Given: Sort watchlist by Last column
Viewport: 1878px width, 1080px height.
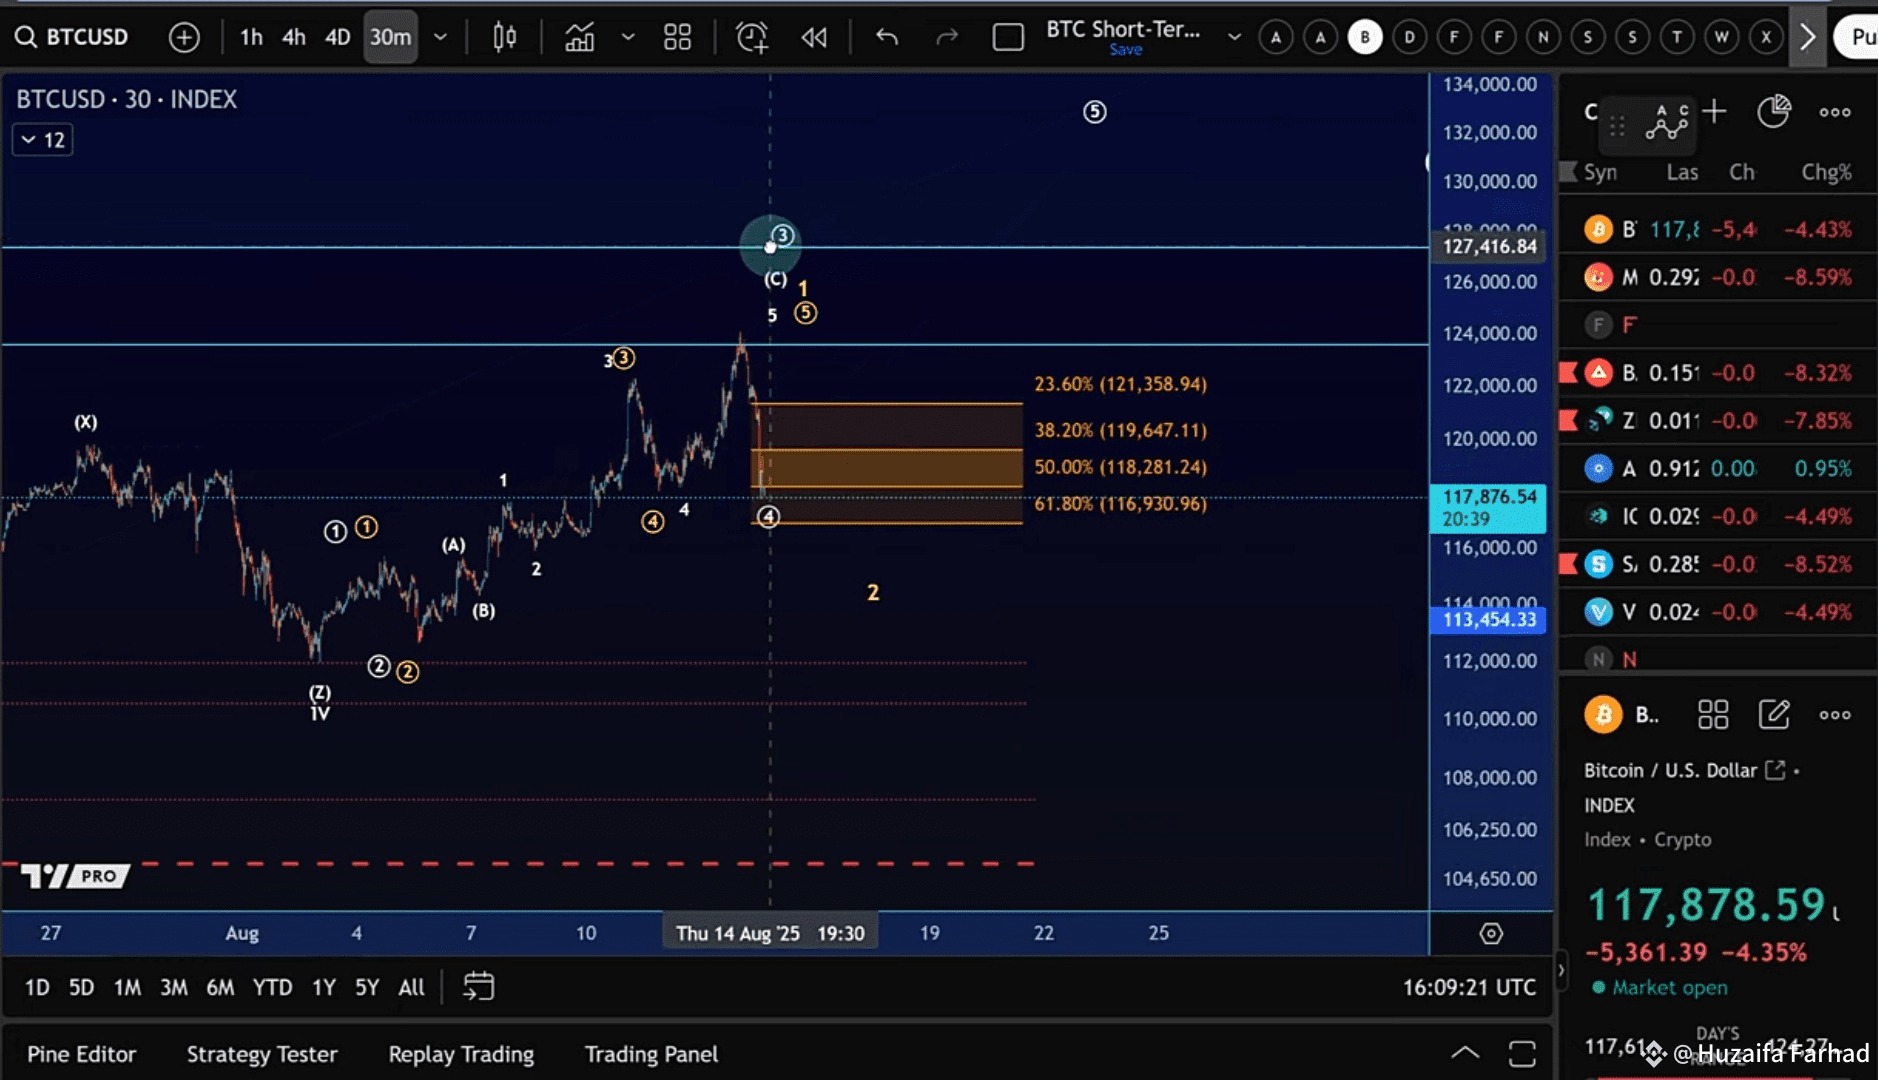Looking at the screenshot, I should pyautogui.click(x=1682, y=172).
